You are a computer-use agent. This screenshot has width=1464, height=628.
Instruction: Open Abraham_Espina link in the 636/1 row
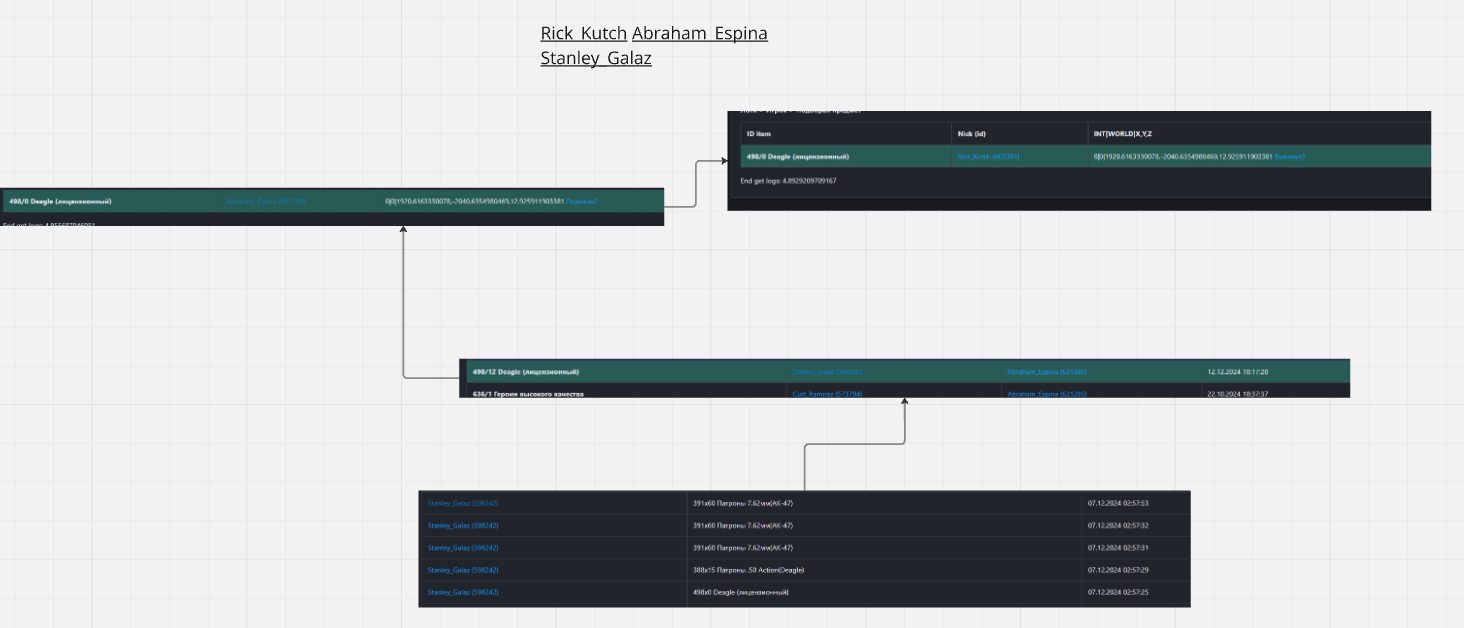[x=1046, y=394]
